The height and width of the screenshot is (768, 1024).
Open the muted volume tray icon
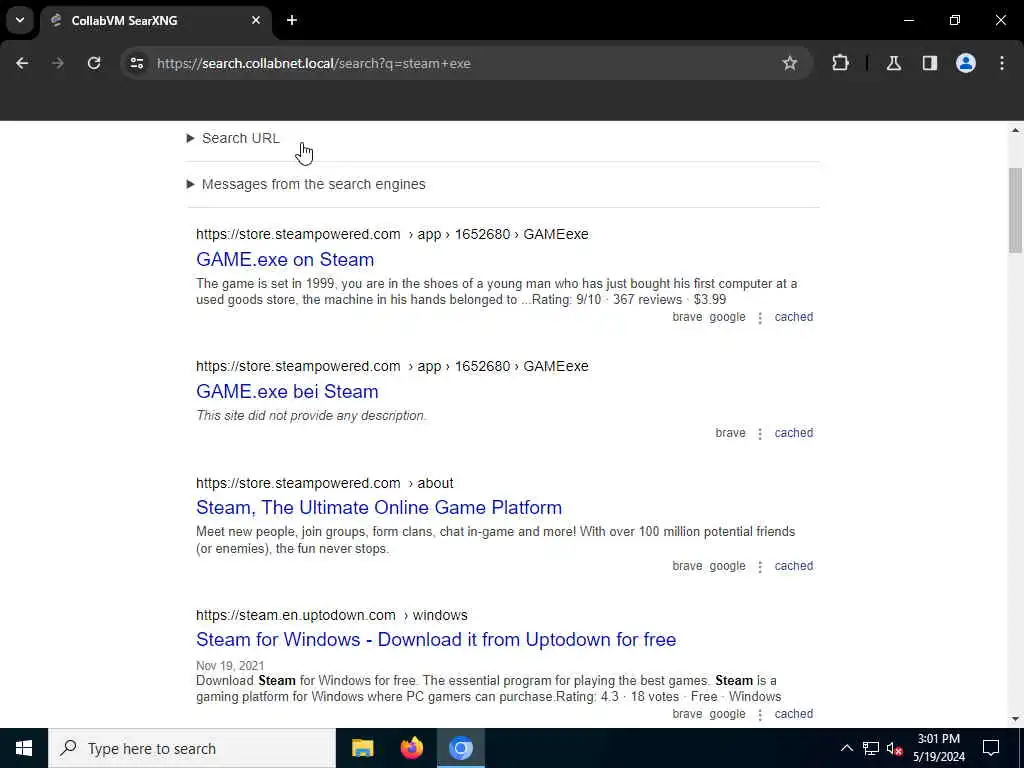(x=894, y=748)
